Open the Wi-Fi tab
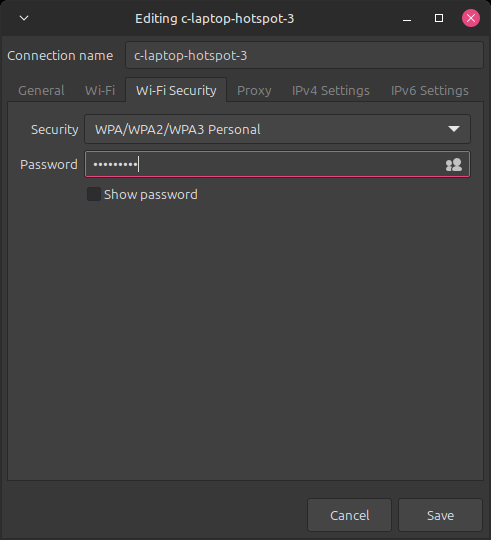 tap(100, 91)
